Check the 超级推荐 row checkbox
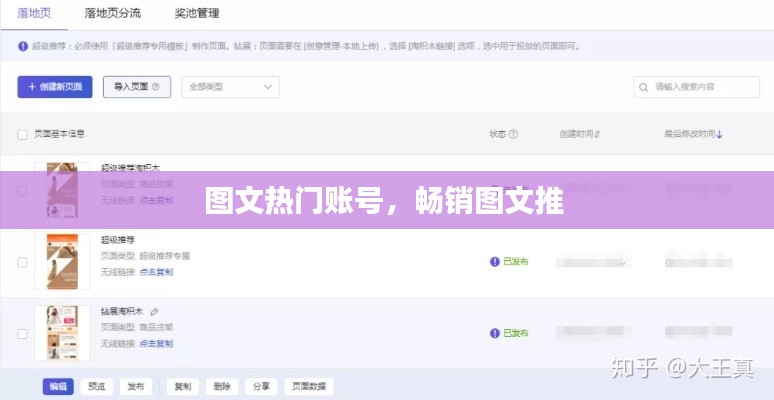The height and width of the screenshot is (400, 774). (22, 262)
